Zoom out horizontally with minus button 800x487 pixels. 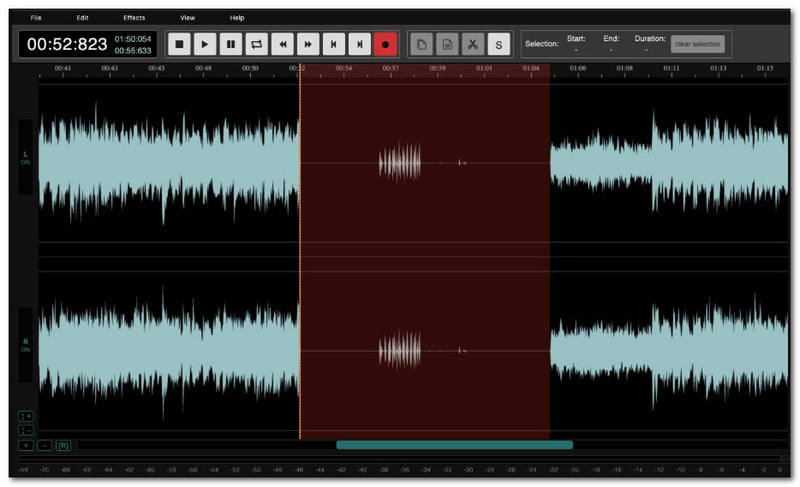click(44, 446)
